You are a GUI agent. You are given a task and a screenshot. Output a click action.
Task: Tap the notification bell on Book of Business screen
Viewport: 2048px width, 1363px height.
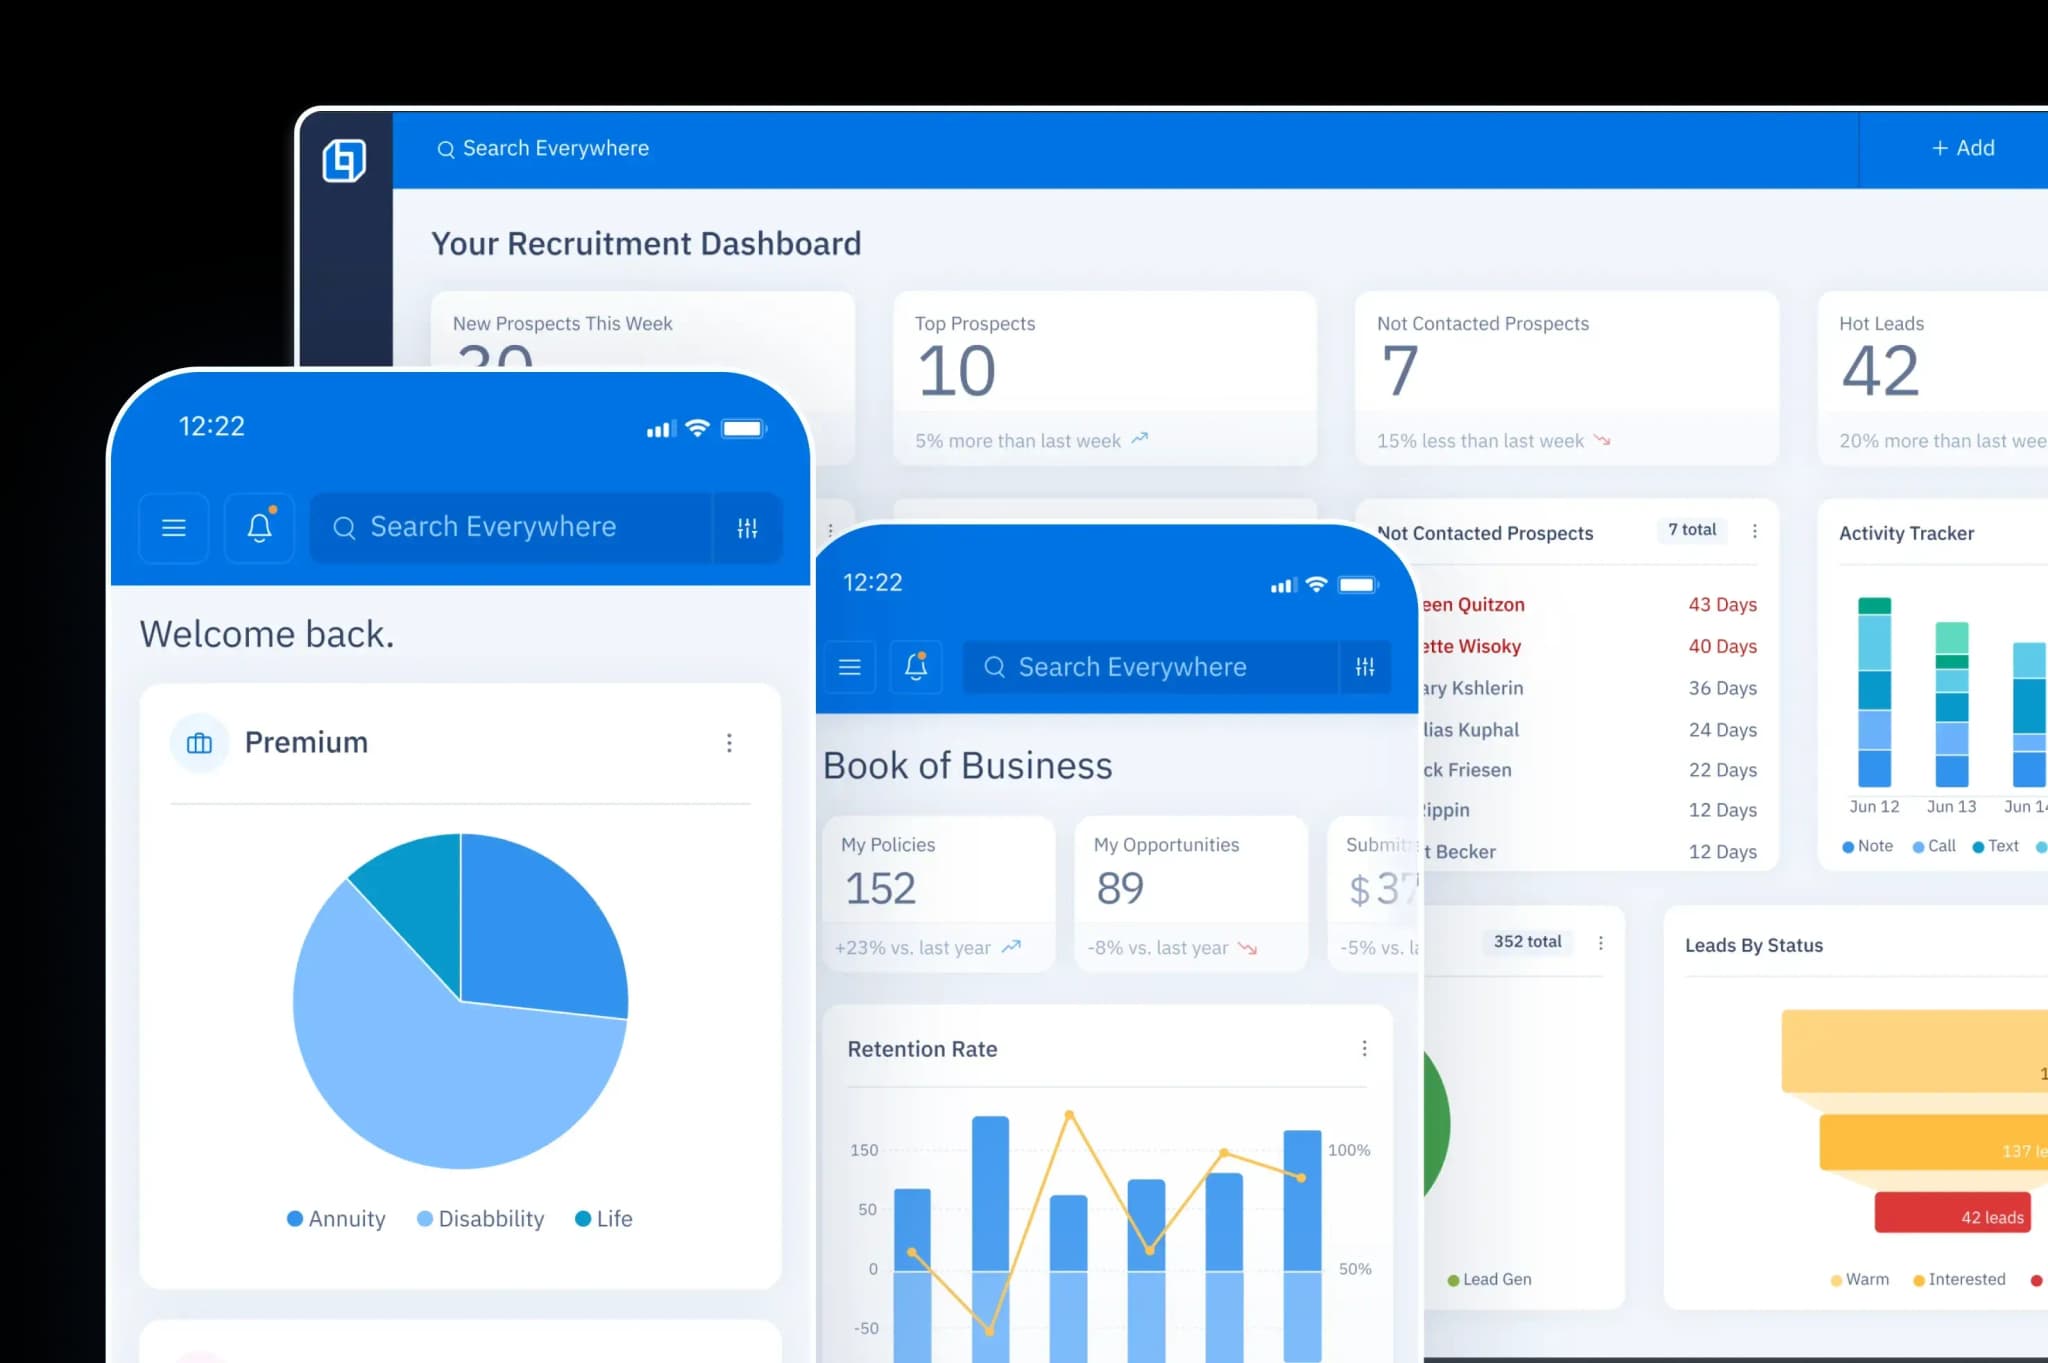pos(915,666)
